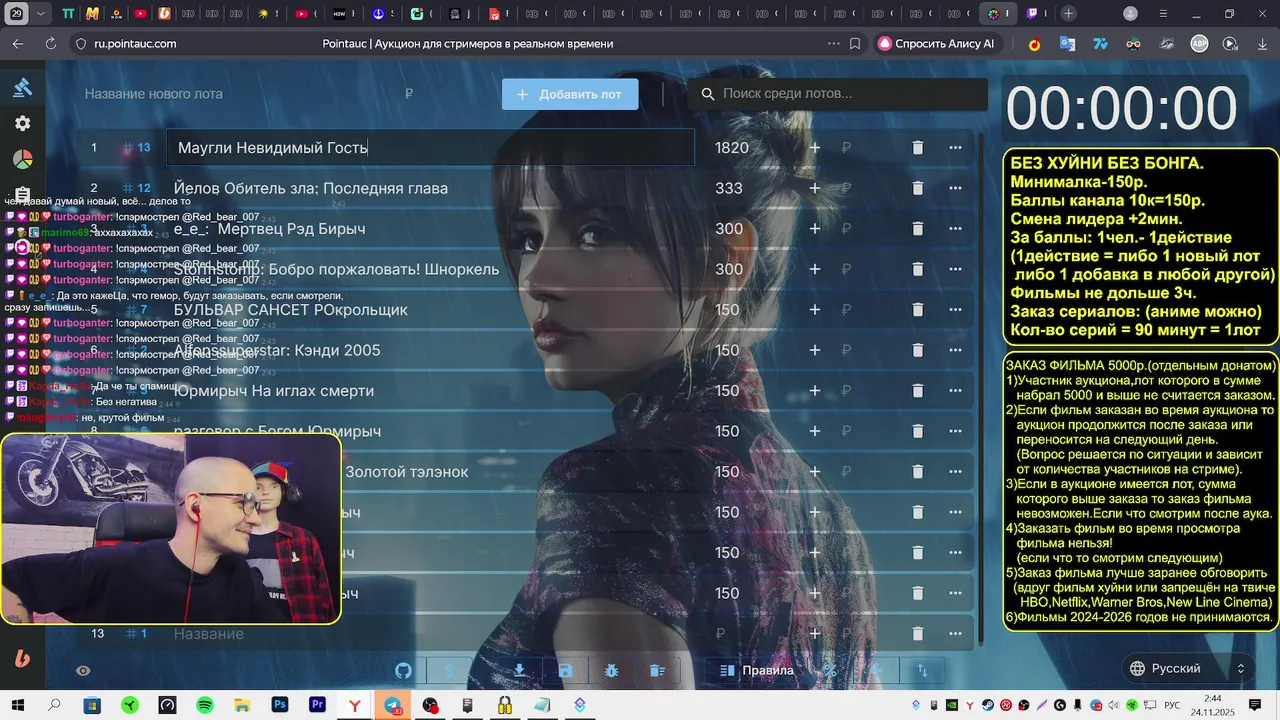Open the browser tab list dropdown arrow

[x=41, y=14]
